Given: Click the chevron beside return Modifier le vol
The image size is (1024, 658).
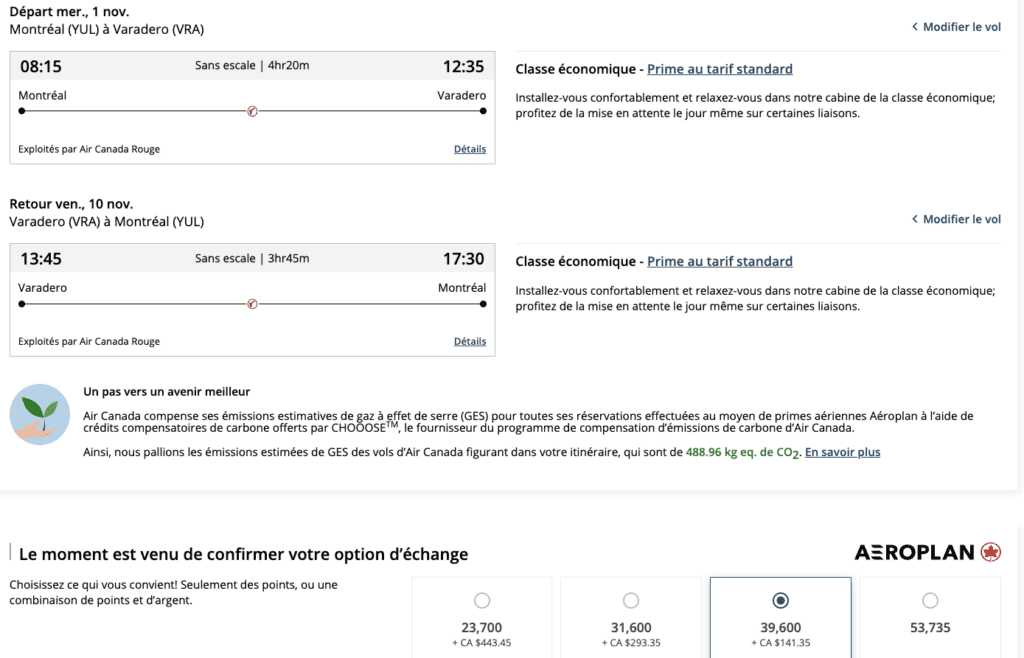Looking at the screenshot, I should [915, 219].
